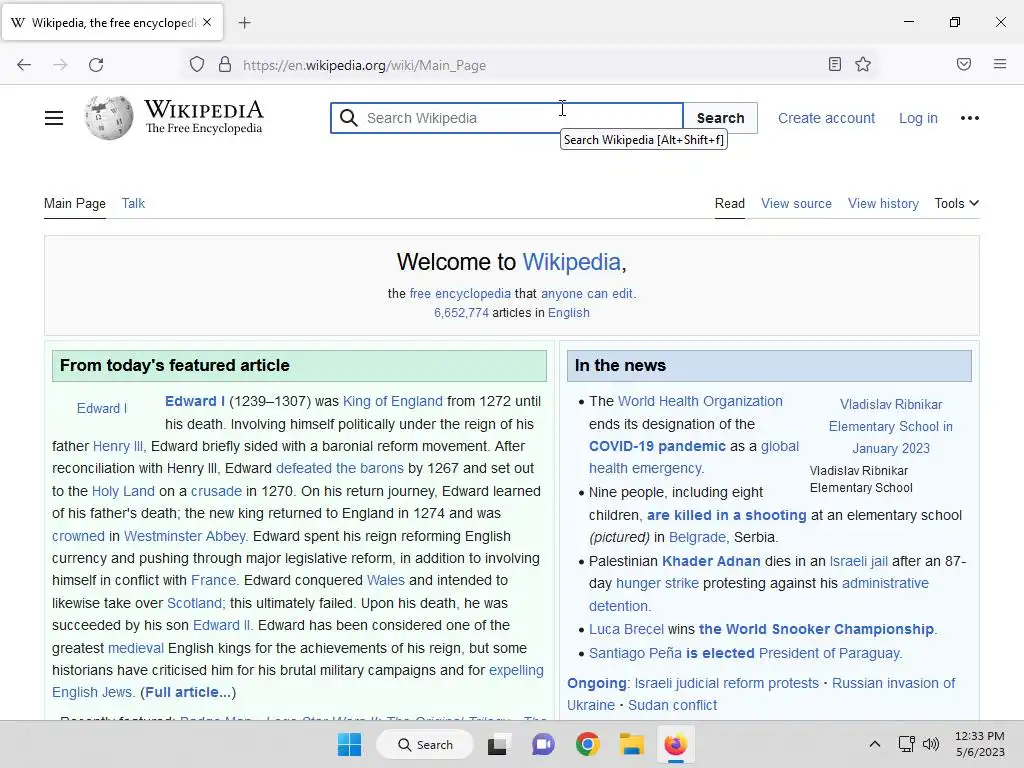Open the View source tab
Screen dimensions: 1024x768
[796, 203]
